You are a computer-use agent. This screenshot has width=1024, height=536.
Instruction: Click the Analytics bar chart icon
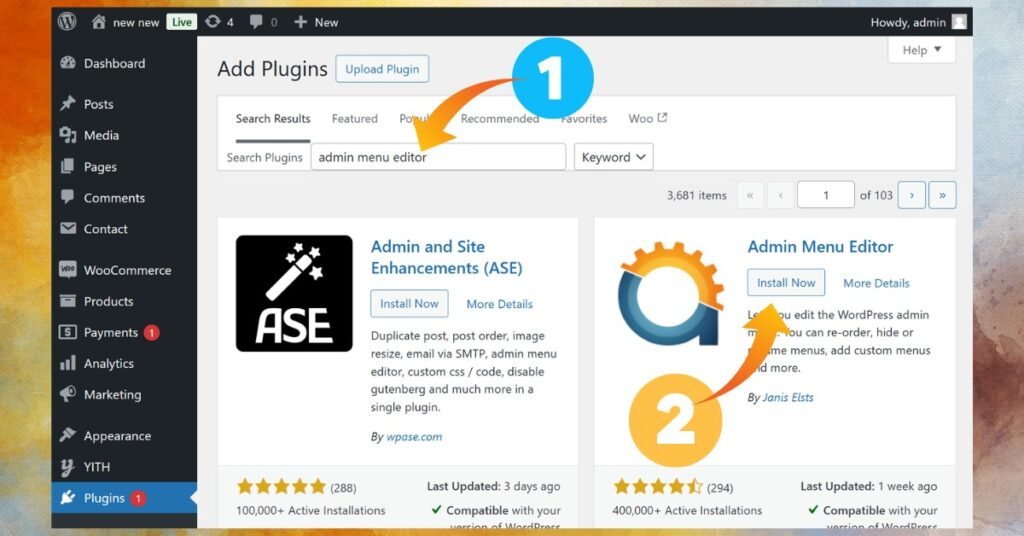[68, 364]
